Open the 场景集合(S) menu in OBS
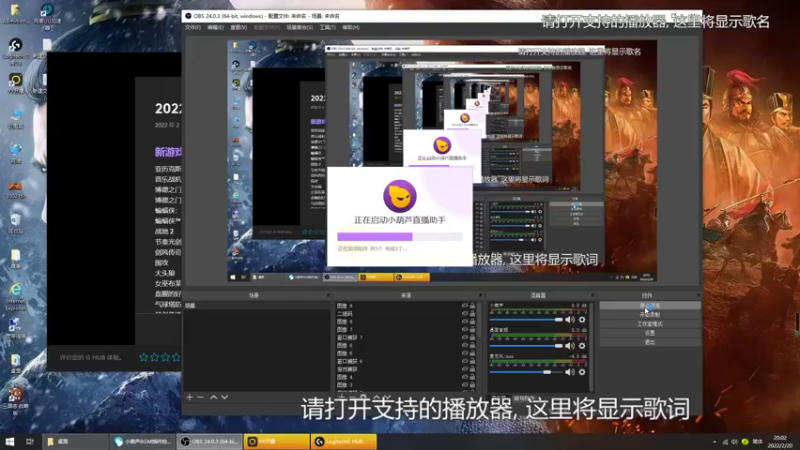 click(x=299, y=27)
